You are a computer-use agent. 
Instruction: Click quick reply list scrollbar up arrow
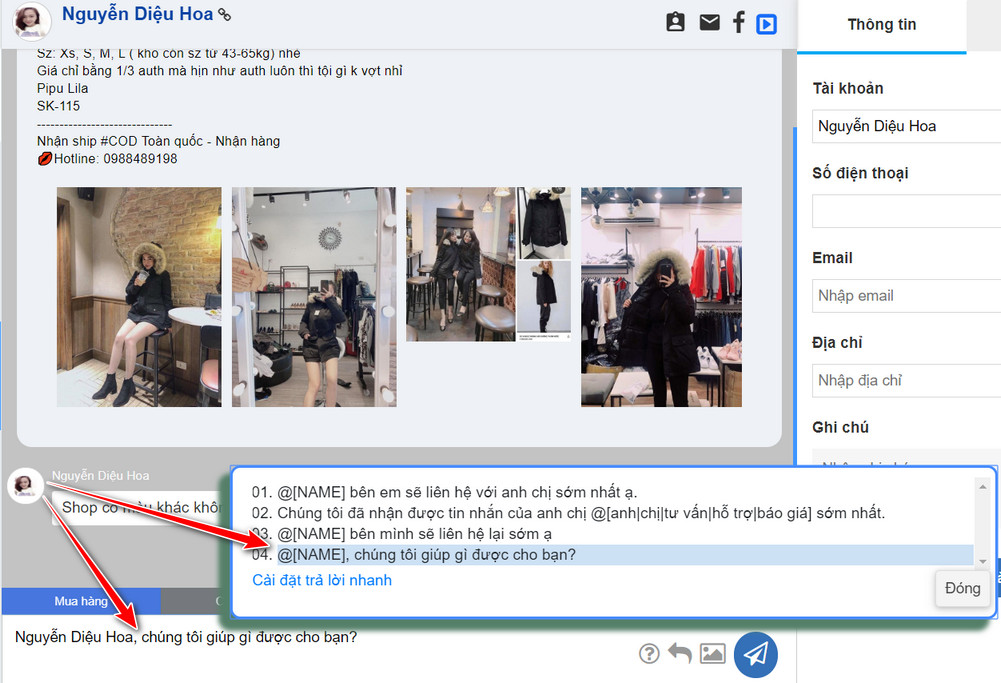pos(982,487)
